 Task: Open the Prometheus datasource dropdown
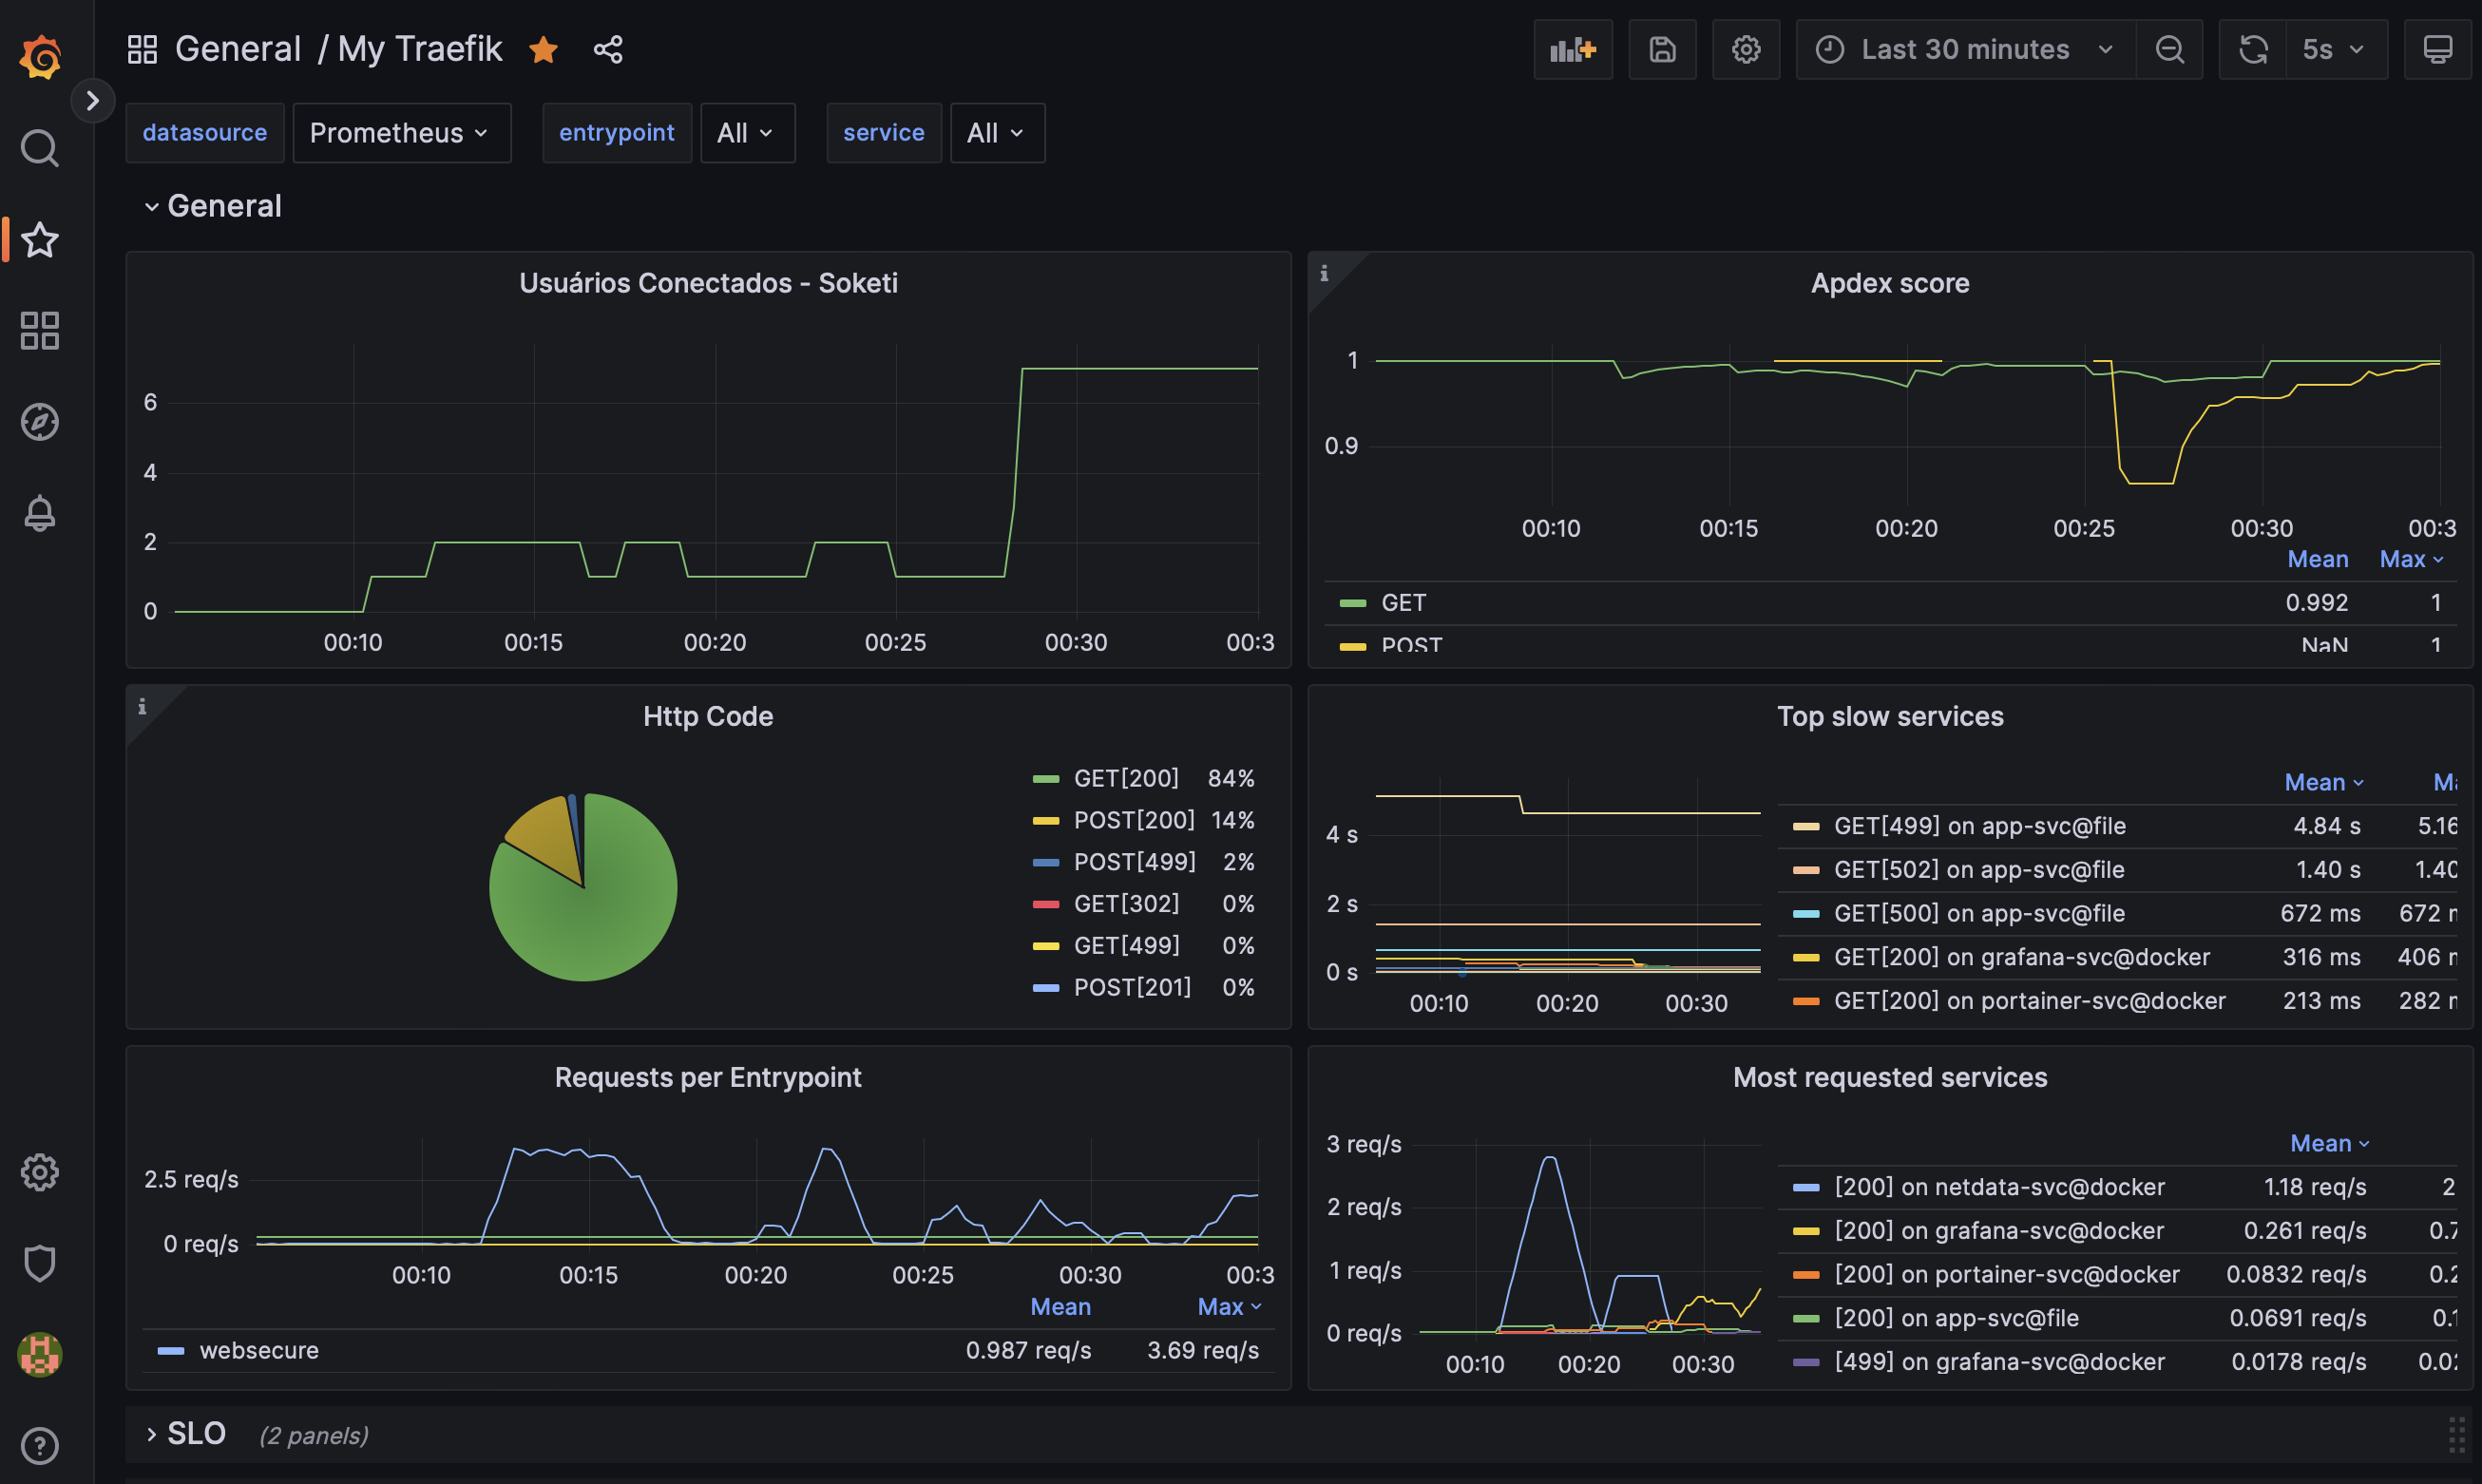point(400,133)
